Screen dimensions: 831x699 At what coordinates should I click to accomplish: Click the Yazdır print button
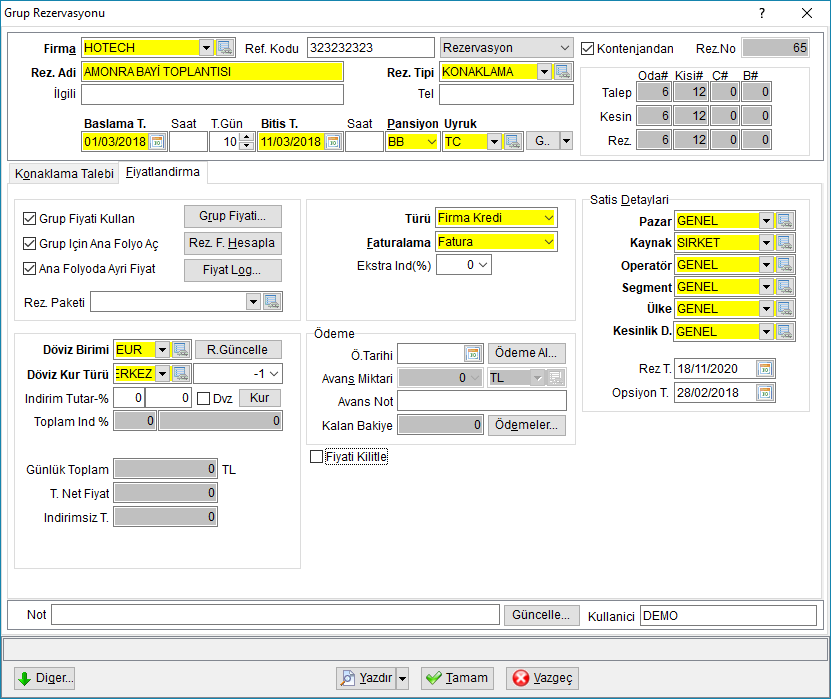pyautogui.click(x=366, y=678)
